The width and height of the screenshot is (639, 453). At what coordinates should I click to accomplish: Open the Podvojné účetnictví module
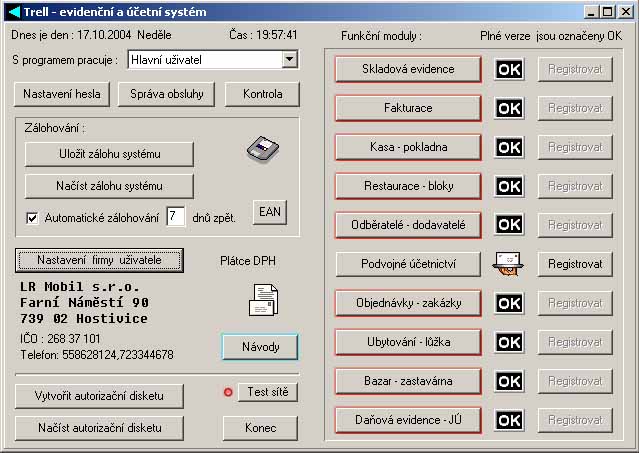point(408,264)
